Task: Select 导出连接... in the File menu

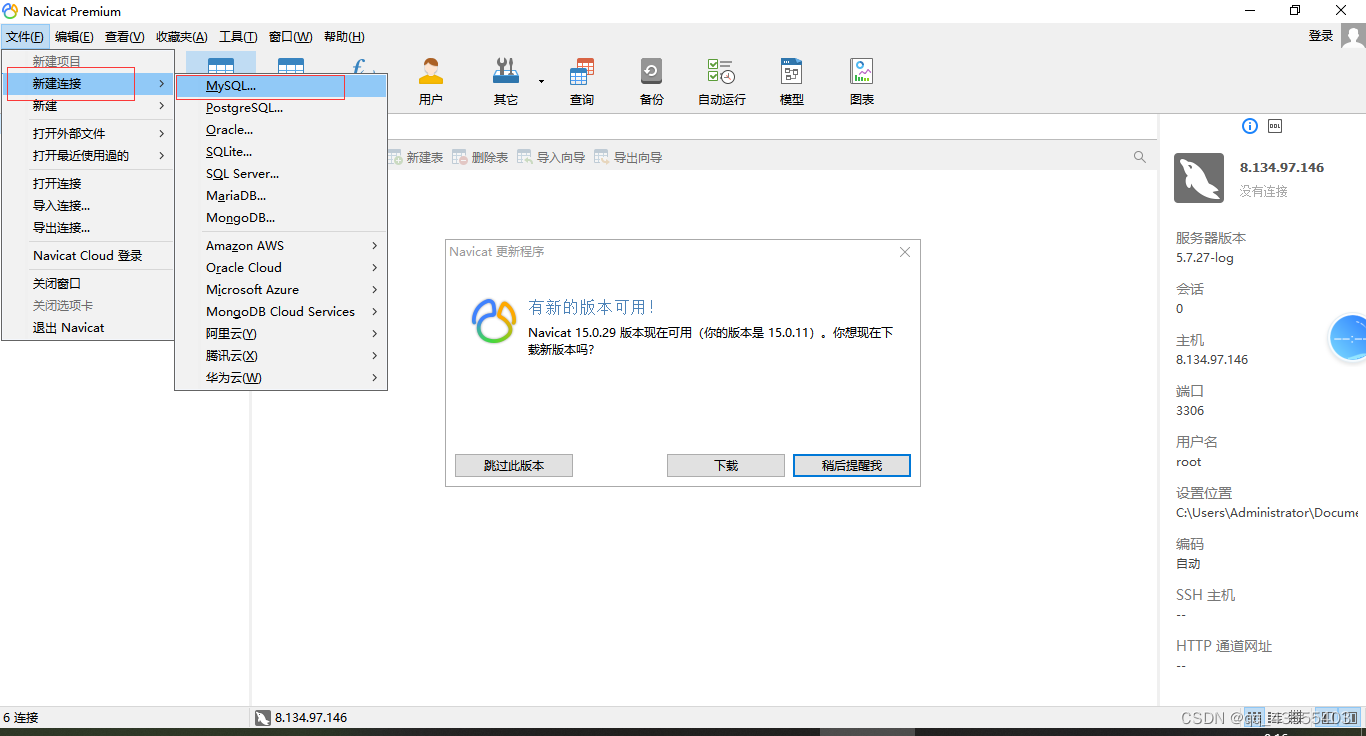Action: (88, 228)
